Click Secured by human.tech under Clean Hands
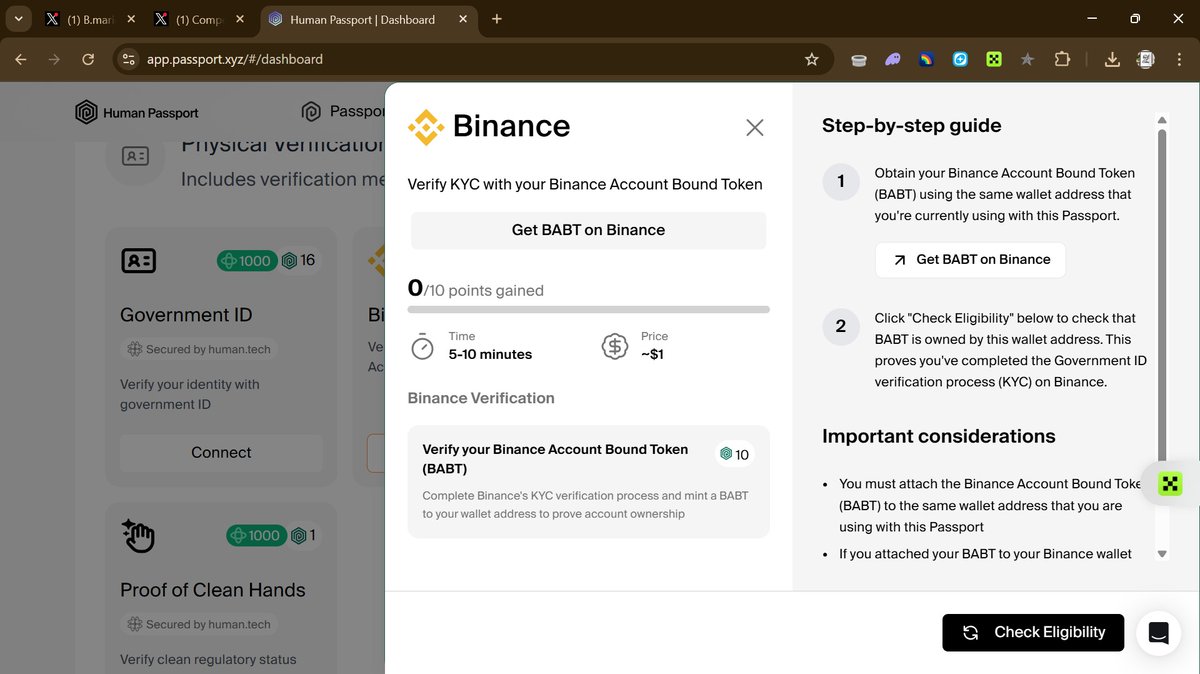The height and width of the screenshot is (674, 1200). click(x=199, y=624)
